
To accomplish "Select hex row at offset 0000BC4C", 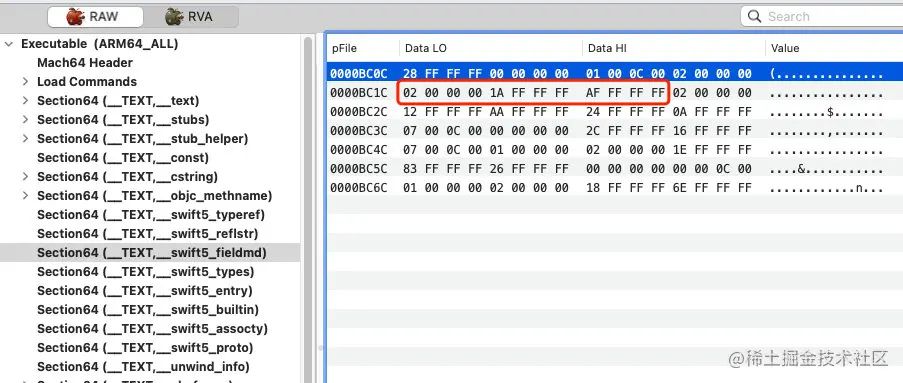I will (x=615, y=150).
